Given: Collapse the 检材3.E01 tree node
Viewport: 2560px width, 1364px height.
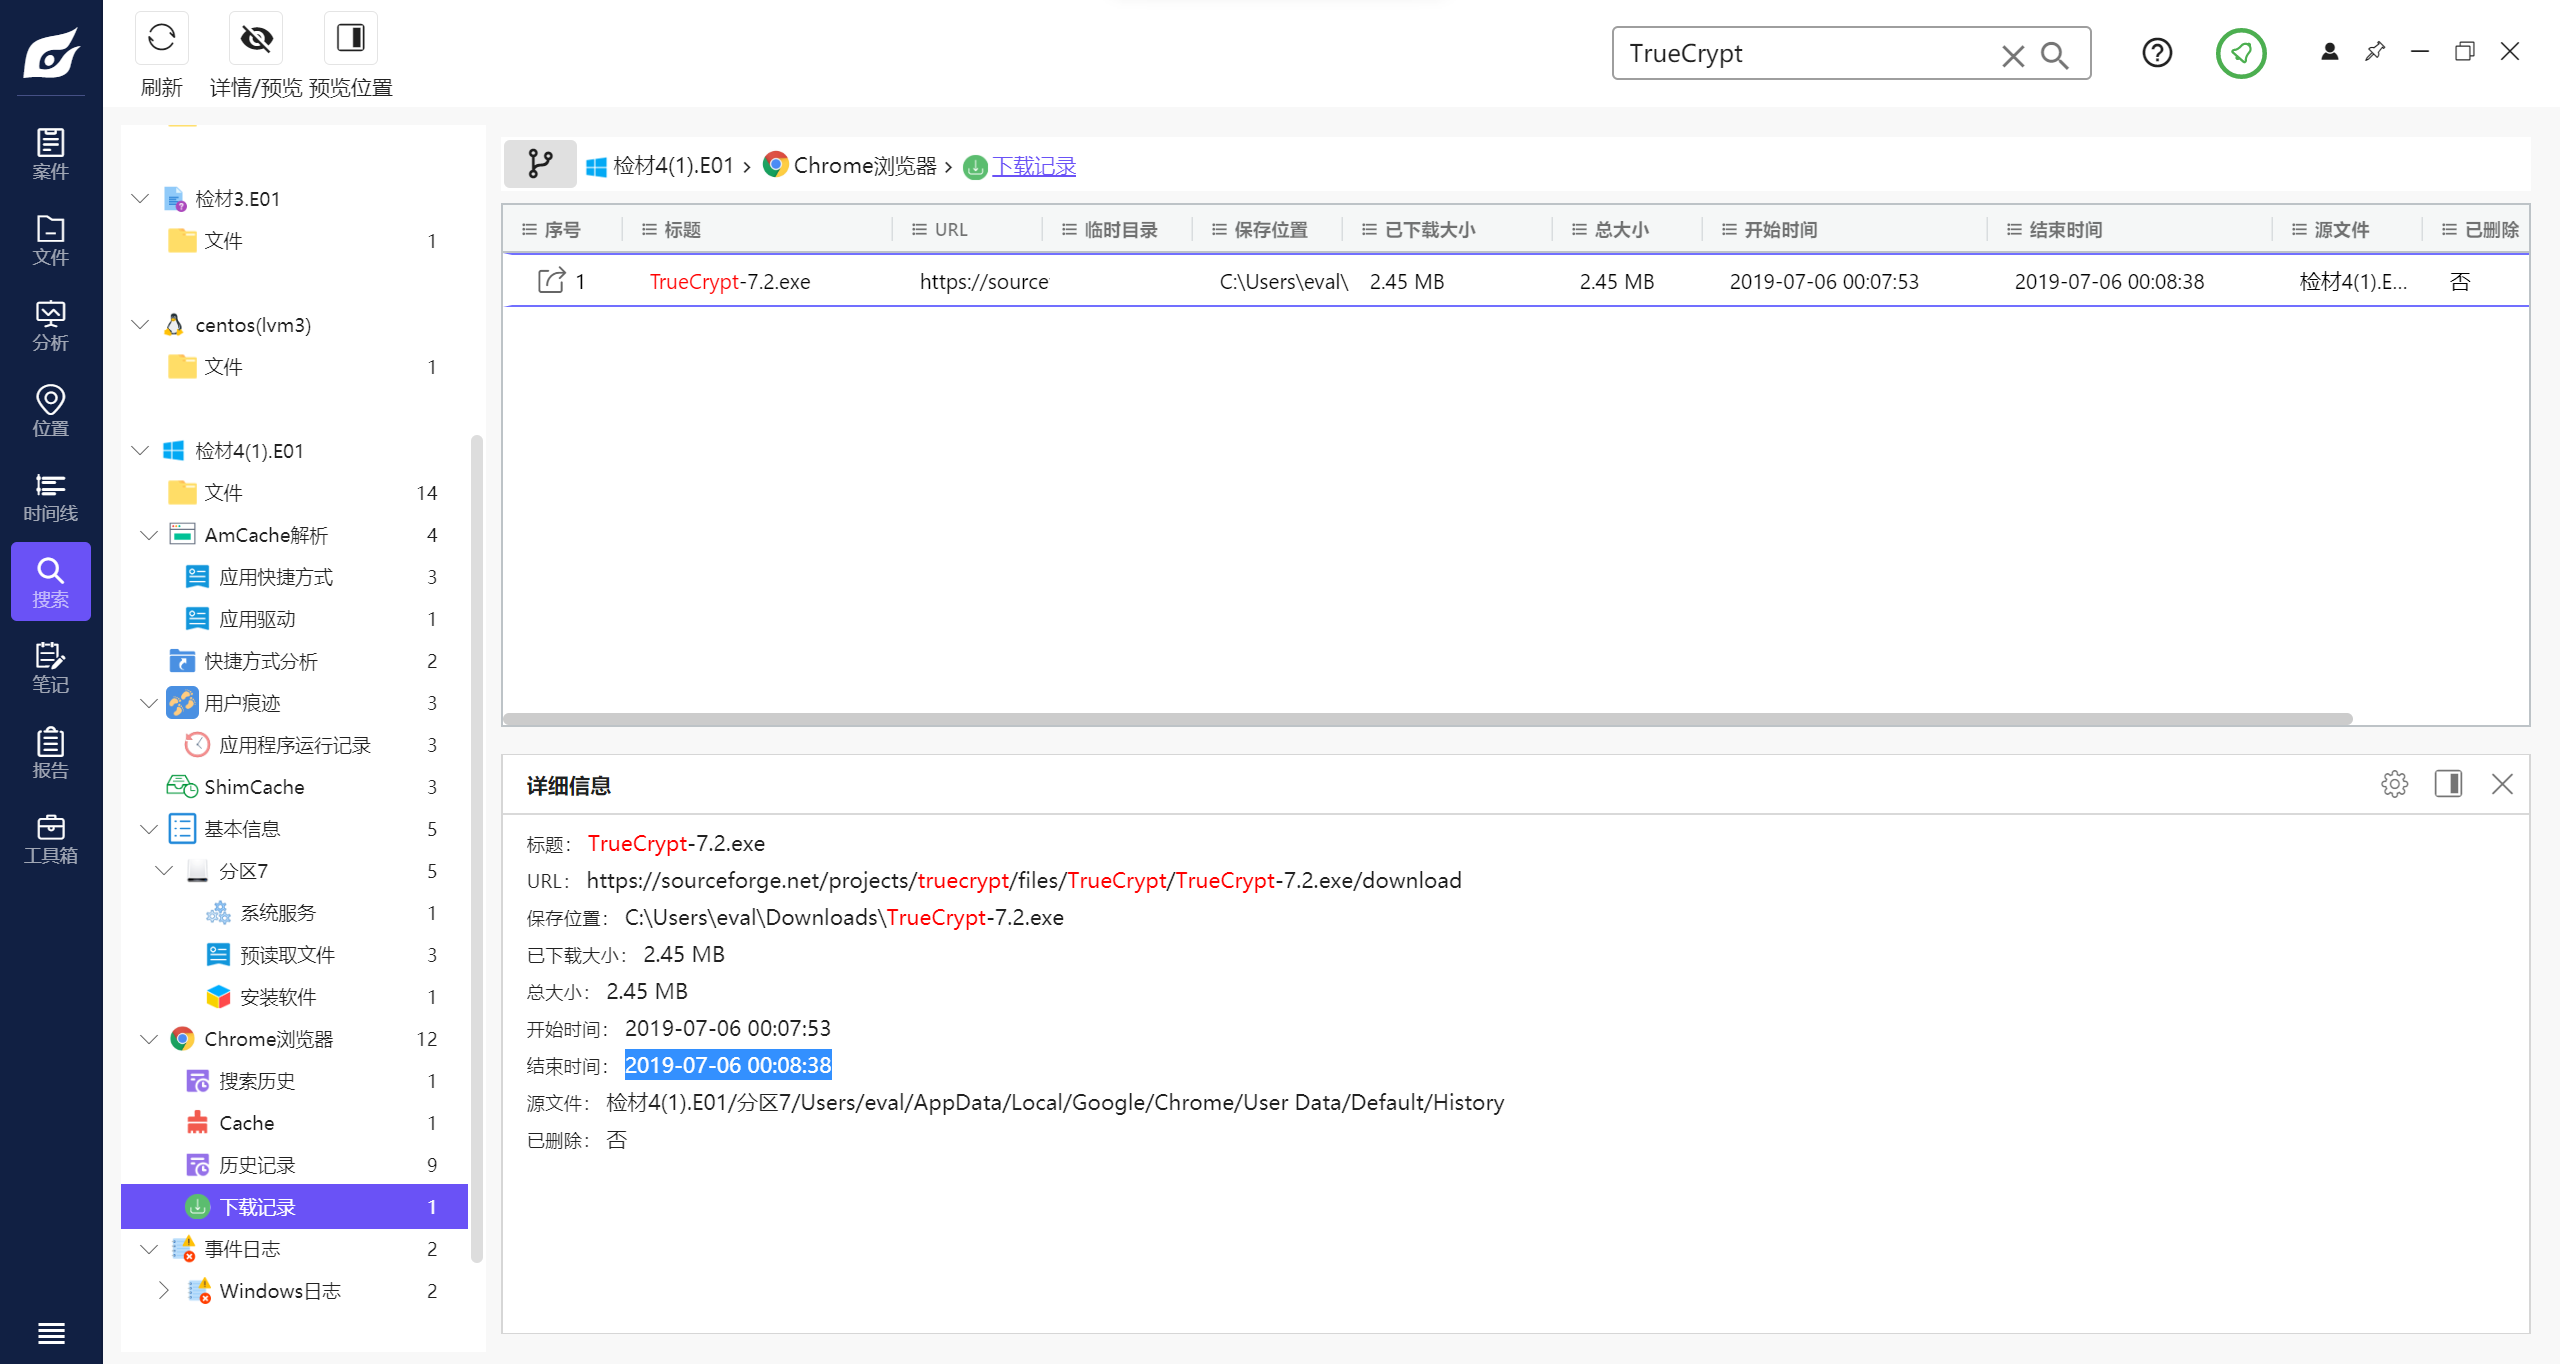Looking at the screenshot, I should tap(140, 198).
